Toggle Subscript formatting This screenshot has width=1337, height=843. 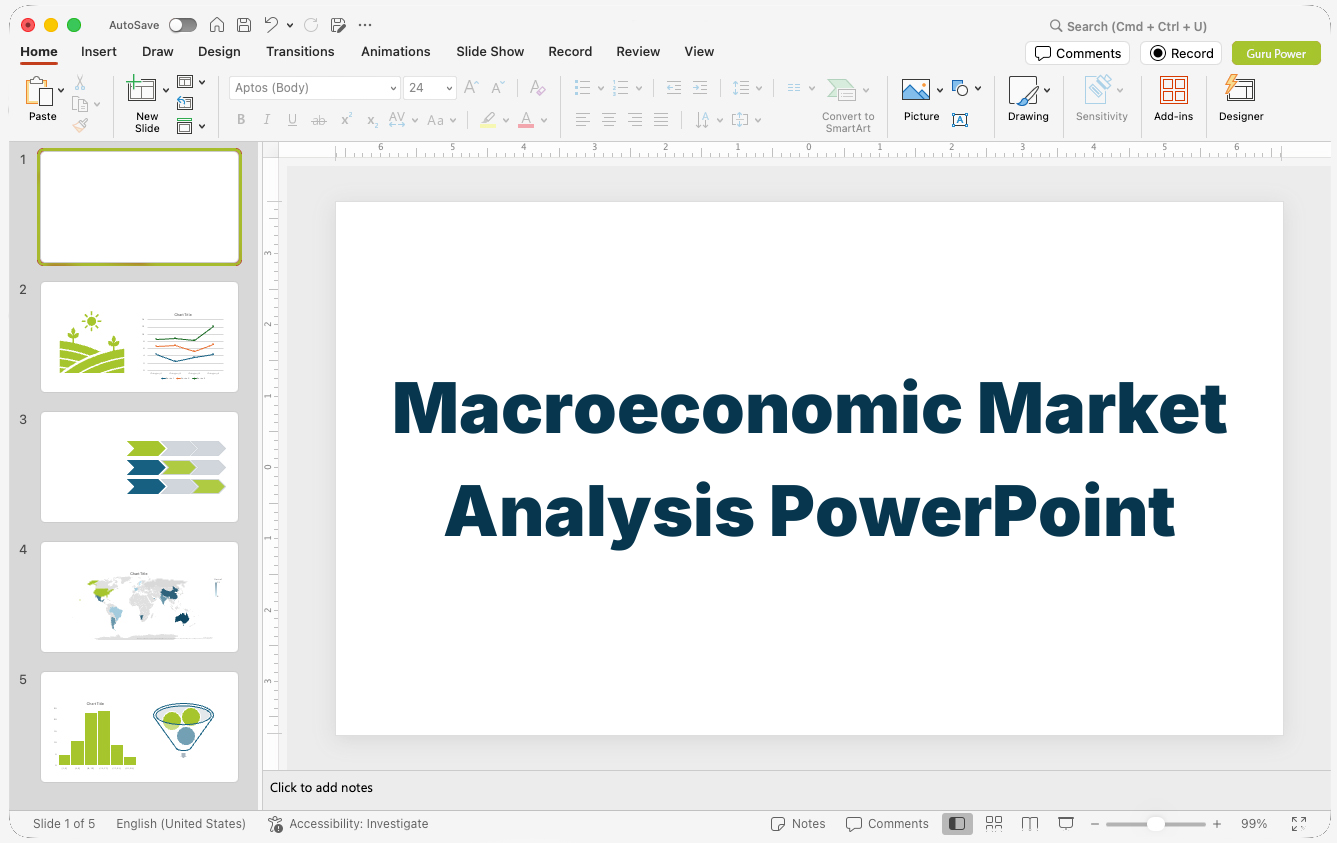click(x=372, y=121)
